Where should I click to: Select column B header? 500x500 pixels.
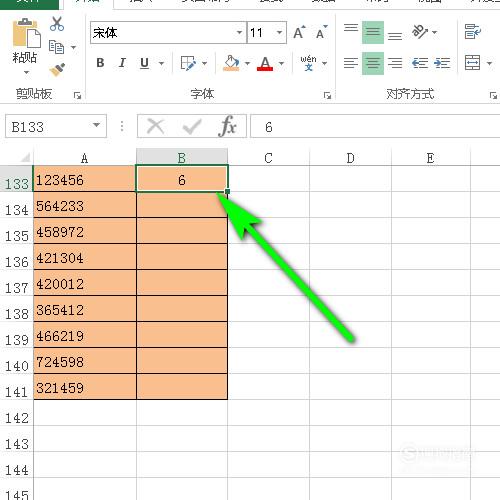(182, 157)
